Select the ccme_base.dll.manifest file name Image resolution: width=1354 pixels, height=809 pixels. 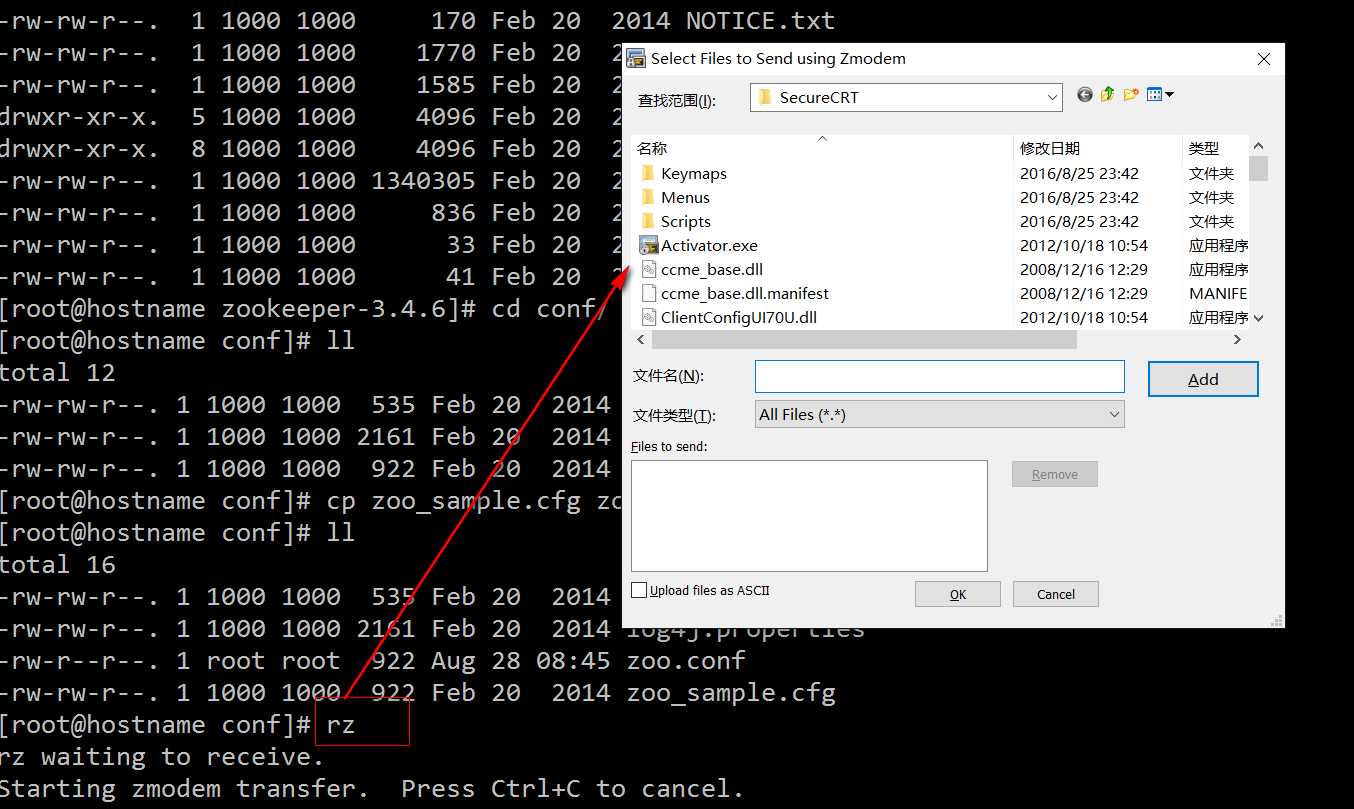[745, 294]
